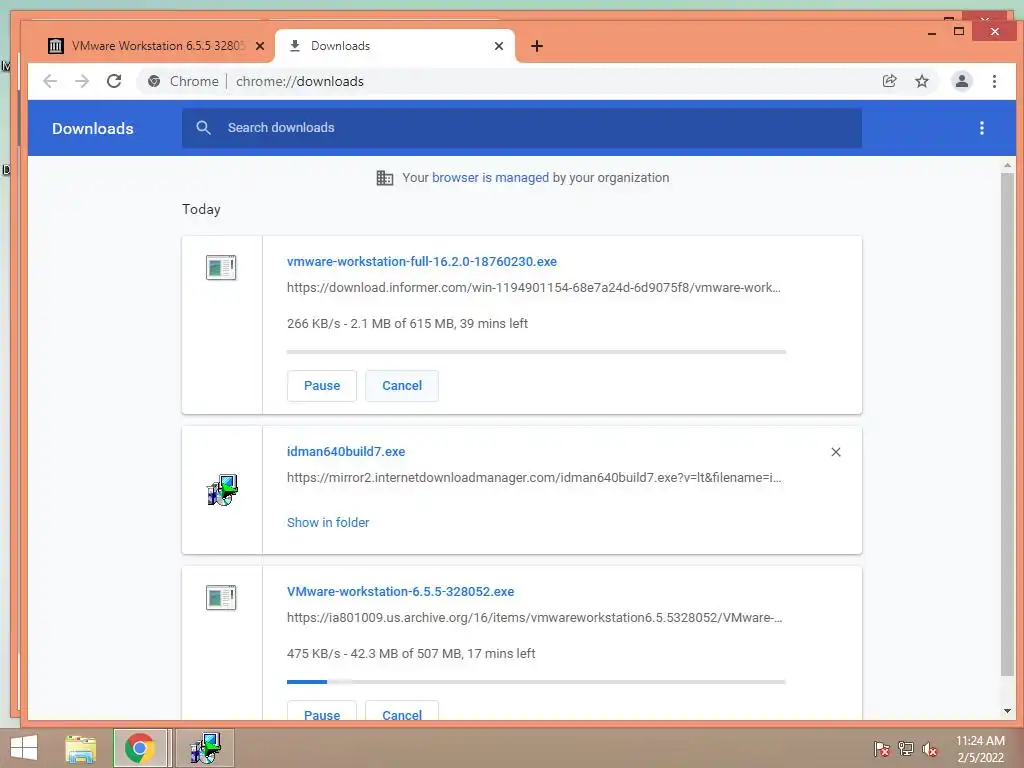Go back to previous page
This screenshot has width=1024, height=768.
[50, 81]
